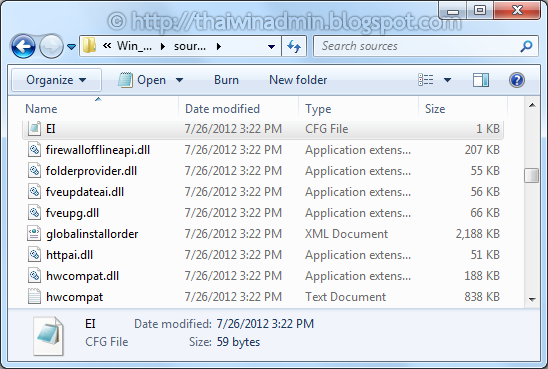Select the folderprovider.dll icon

point(34,171)
